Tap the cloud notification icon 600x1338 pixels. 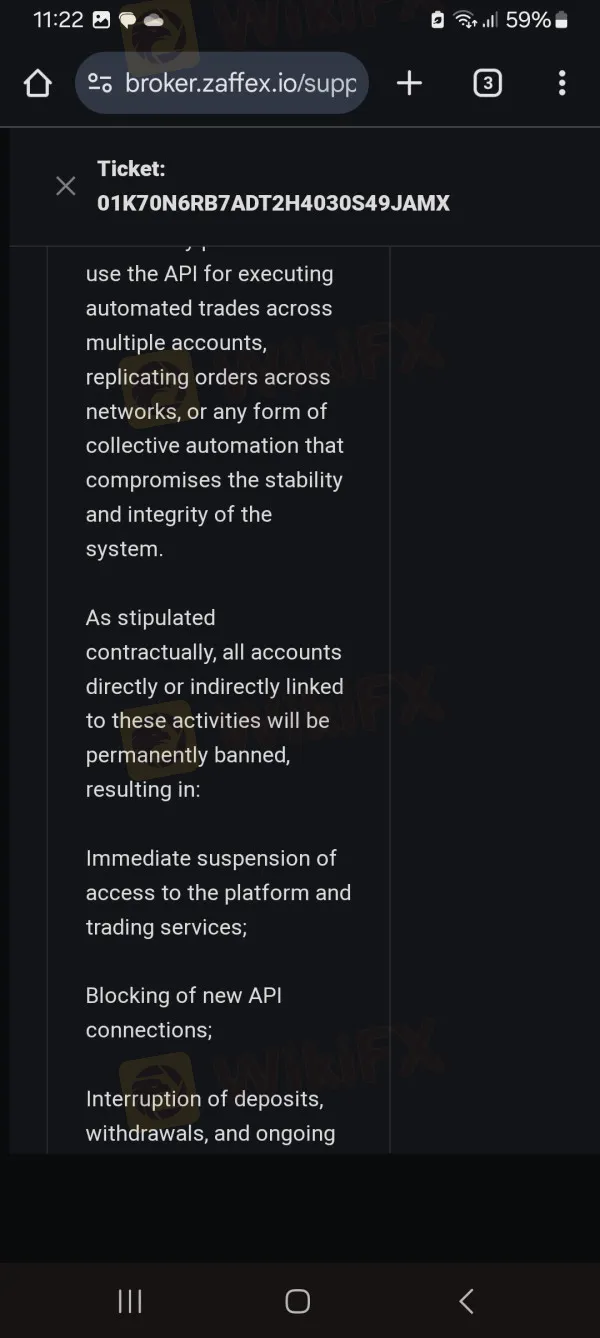tap(154, 20)
